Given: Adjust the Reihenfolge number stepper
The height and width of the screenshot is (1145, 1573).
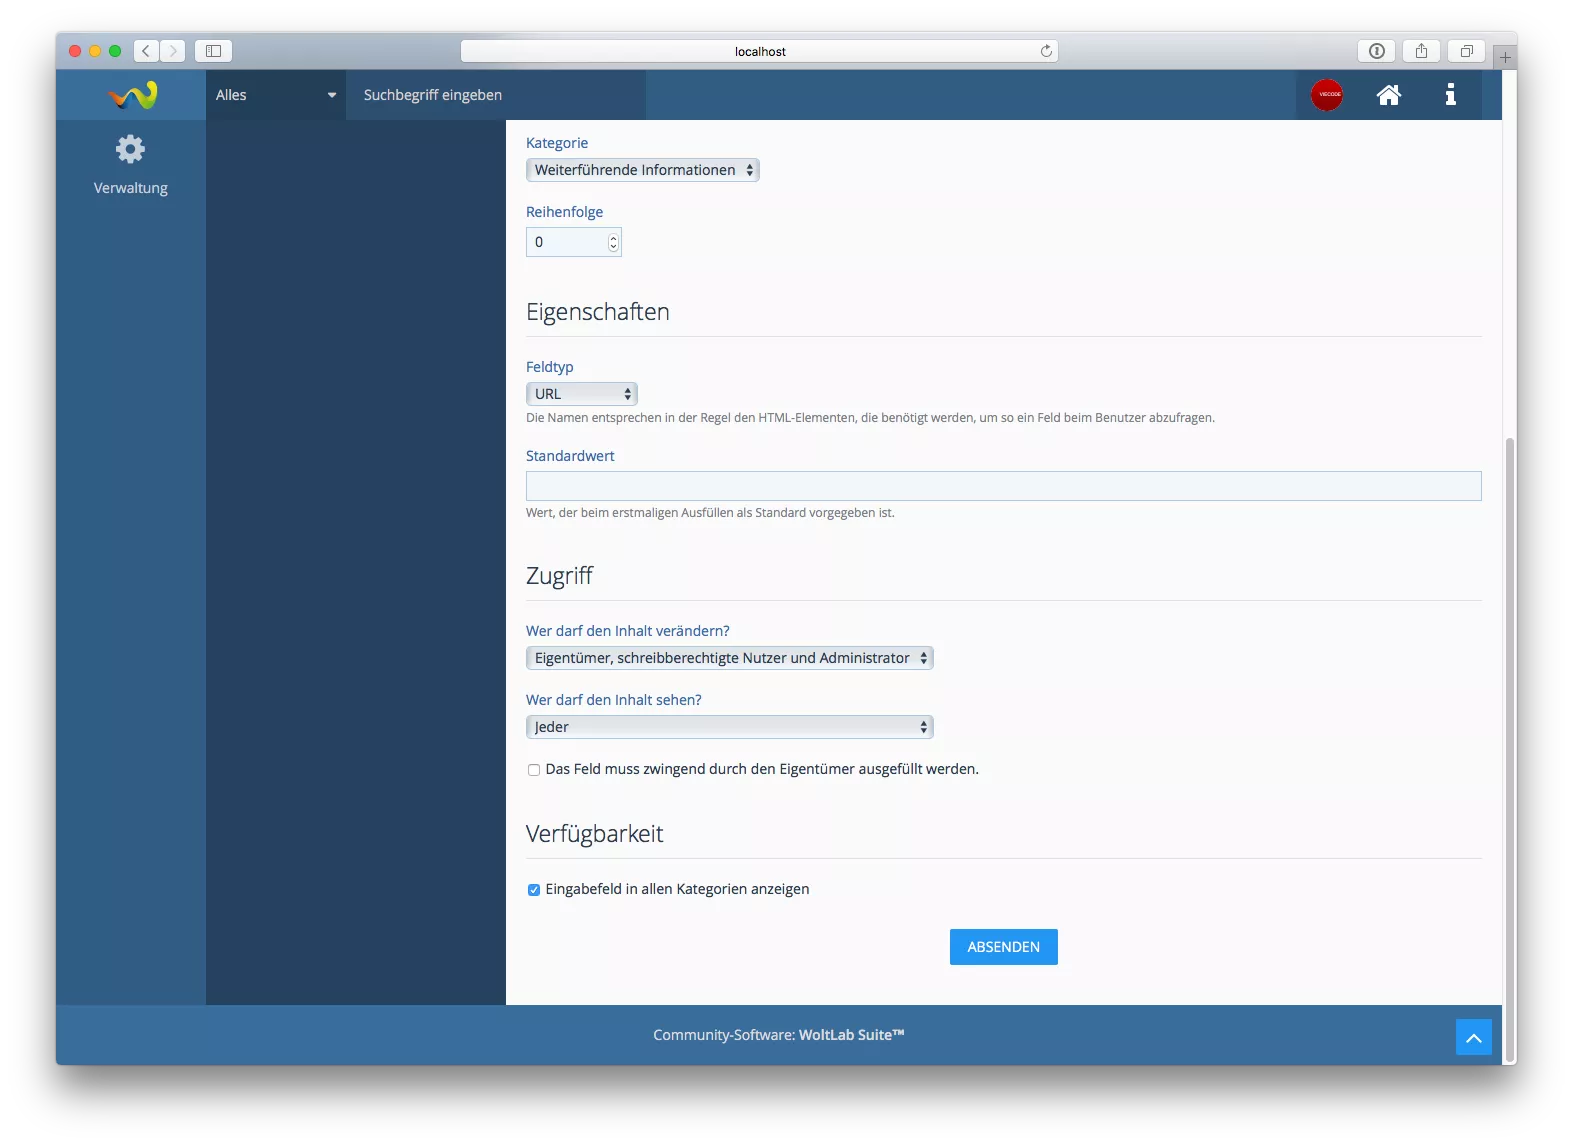Looking at the screenshot, I should [x=613, y=242].
